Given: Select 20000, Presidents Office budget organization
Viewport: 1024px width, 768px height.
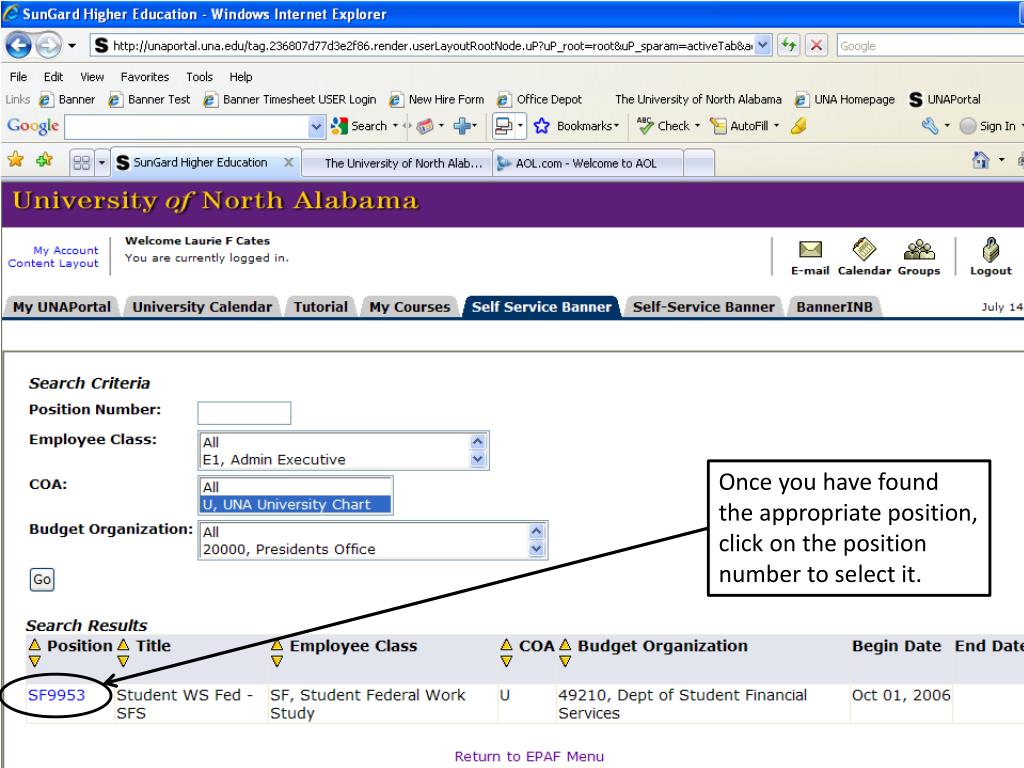Looking at the screenshot, I should pyautogui.click(x=289, y=549).
